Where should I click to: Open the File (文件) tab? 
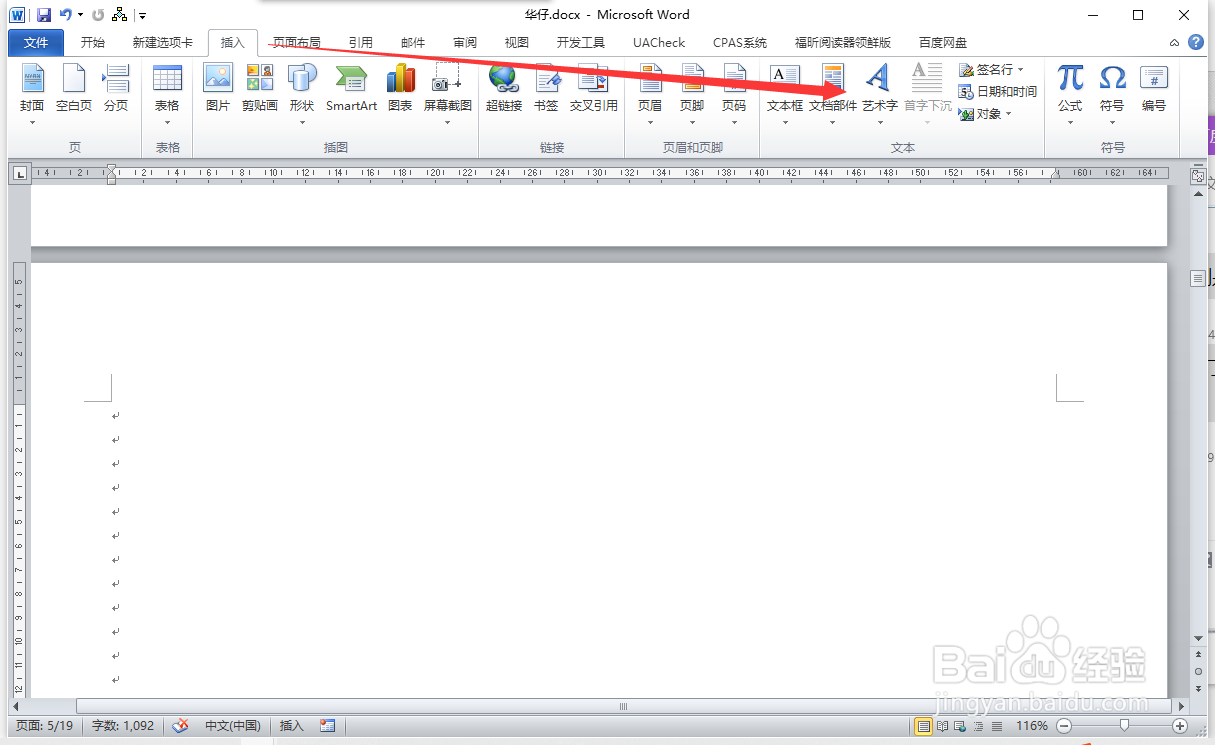(x=36, y=43)
